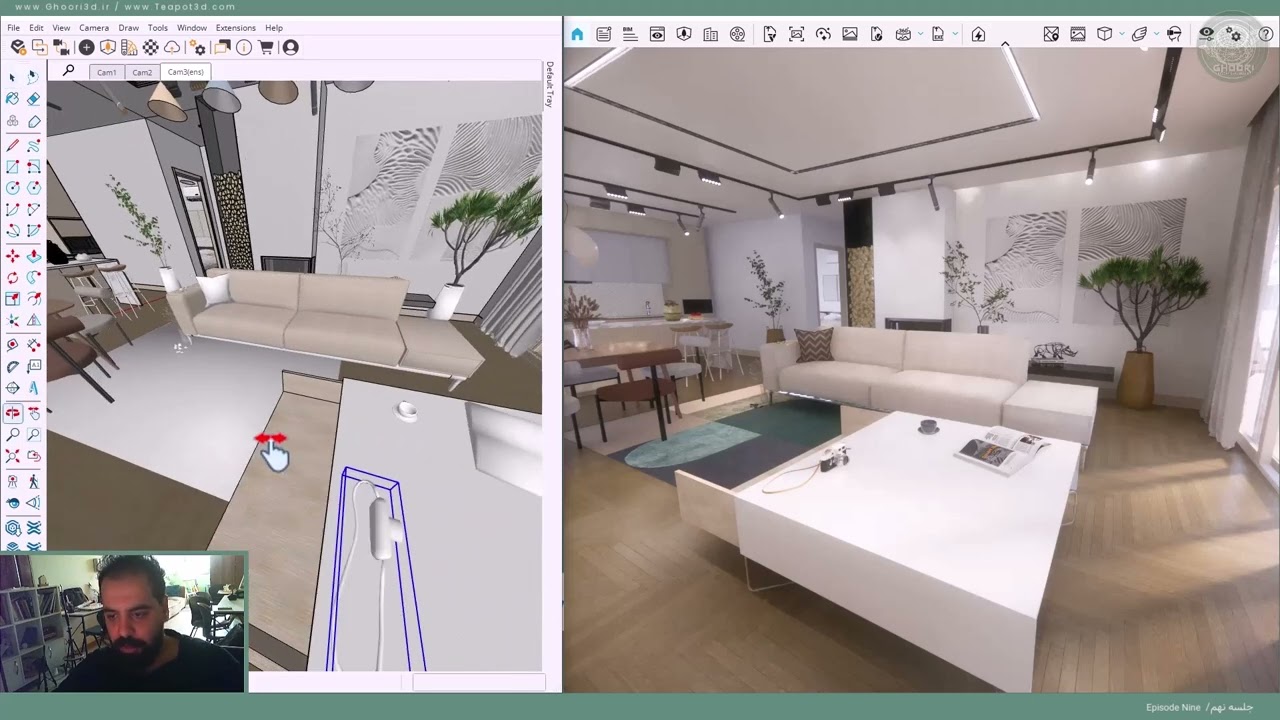This screenshot has width=1280, height=720.
Task: Open Enscape Material Editor checker icon
Action: (x=150, y=47)
